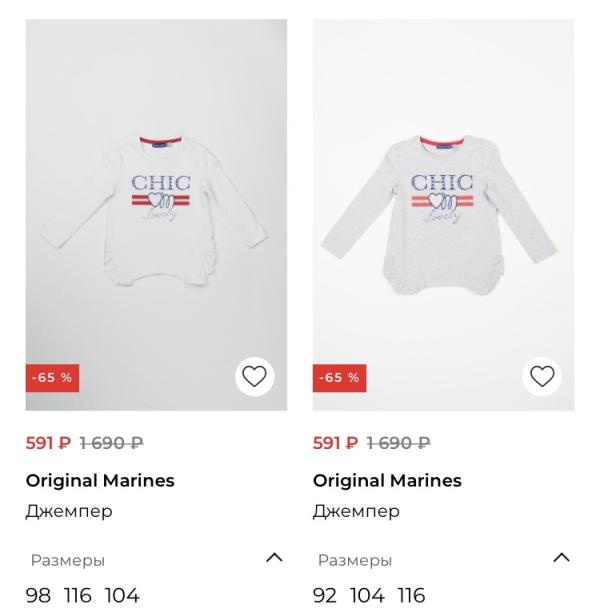Collapse sizes list under the white jumper
600x615 pixels.
coord(273,558)
